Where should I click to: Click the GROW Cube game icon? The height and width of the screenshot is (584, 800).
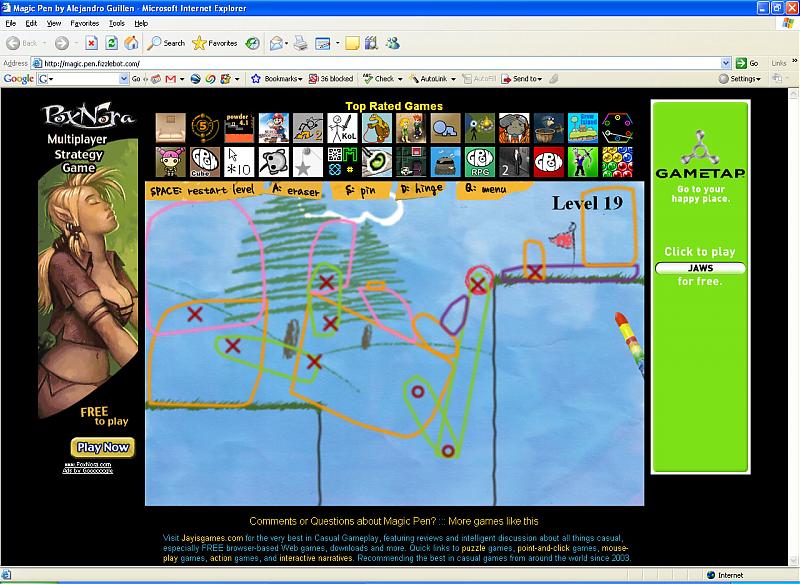(x=204, y=161)
